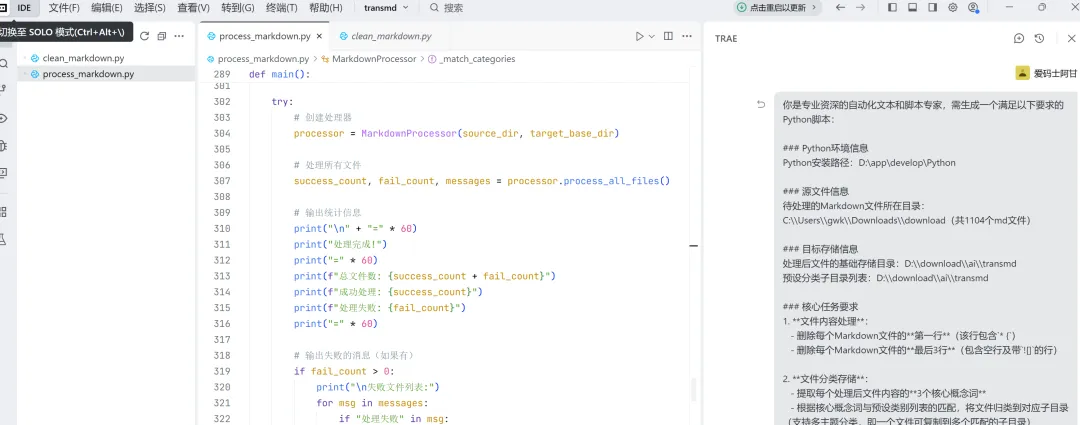Open the user account icon

(973, 8)
